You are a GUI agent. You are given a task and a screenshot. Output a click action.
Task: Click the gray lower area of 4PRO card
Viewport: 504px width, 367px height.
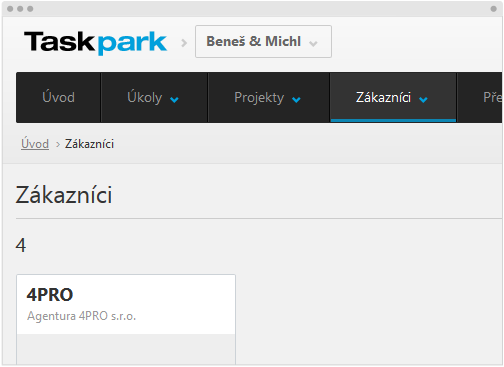(126, 349)
